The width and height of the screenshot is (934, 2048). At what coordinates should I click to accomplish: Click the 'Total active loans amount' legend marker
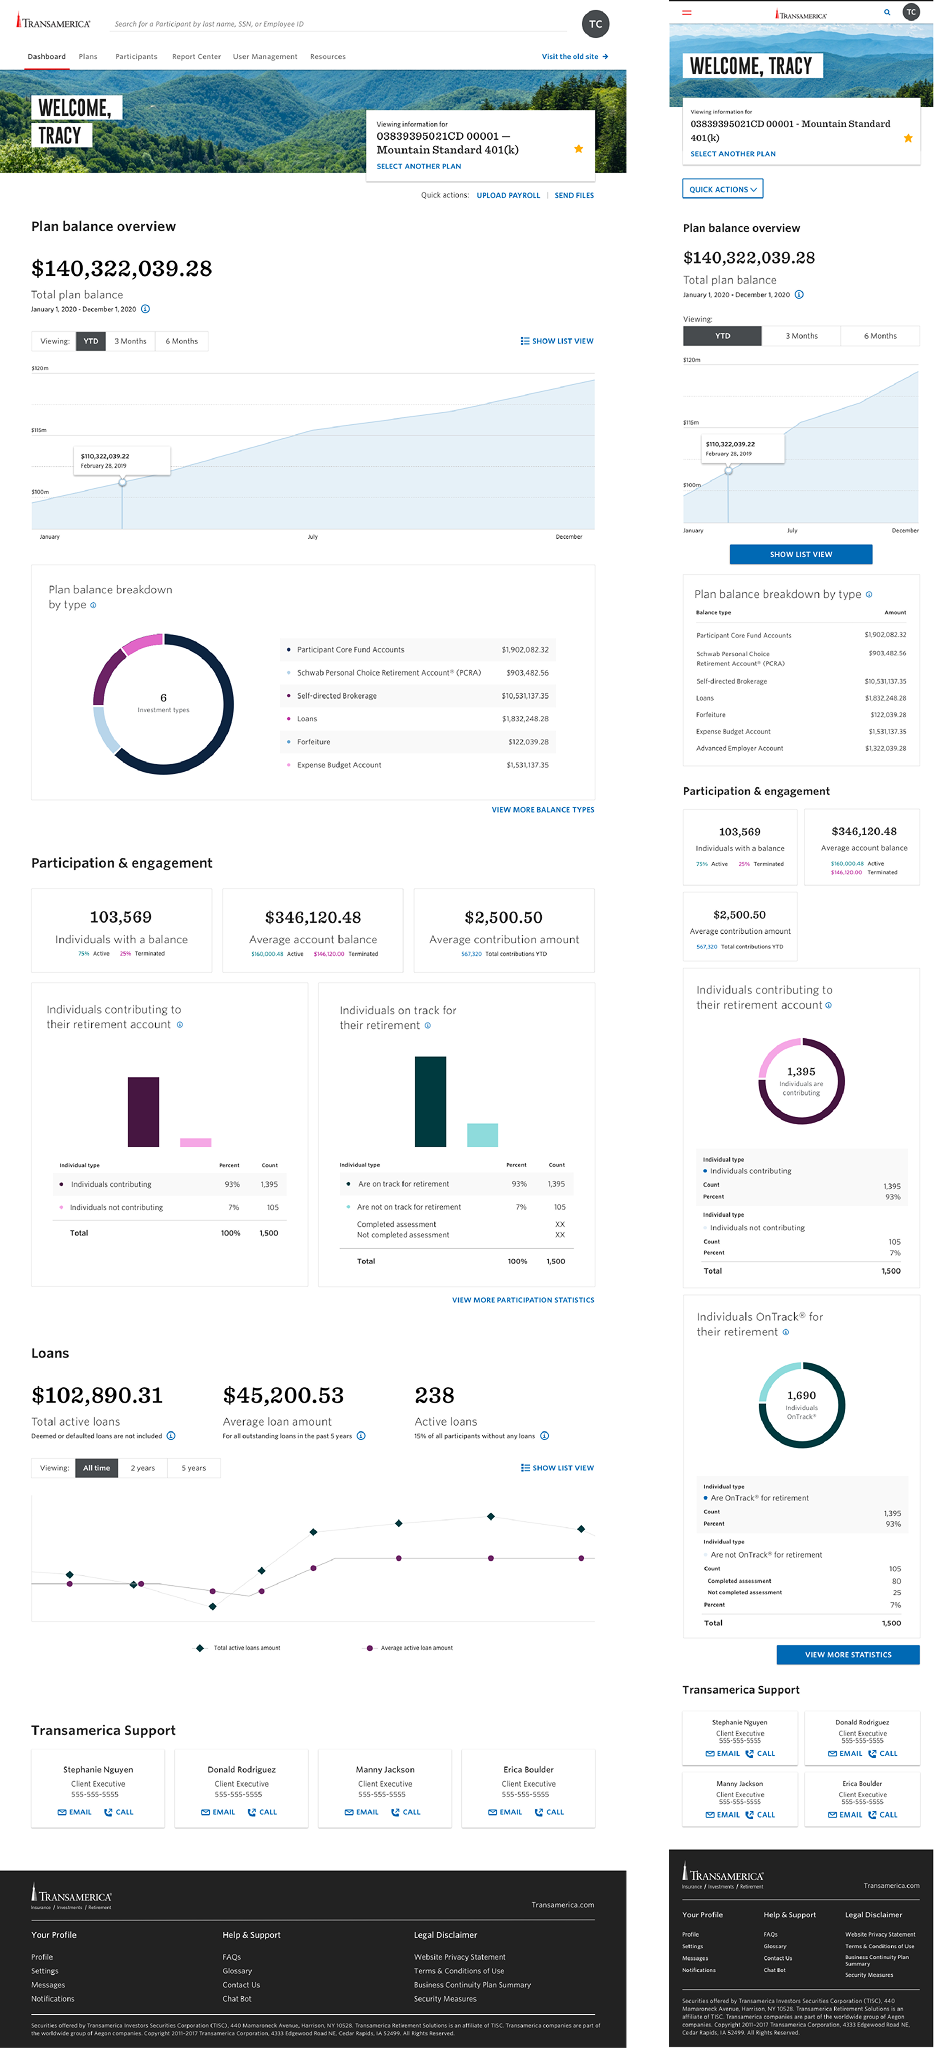(200, 1648)
